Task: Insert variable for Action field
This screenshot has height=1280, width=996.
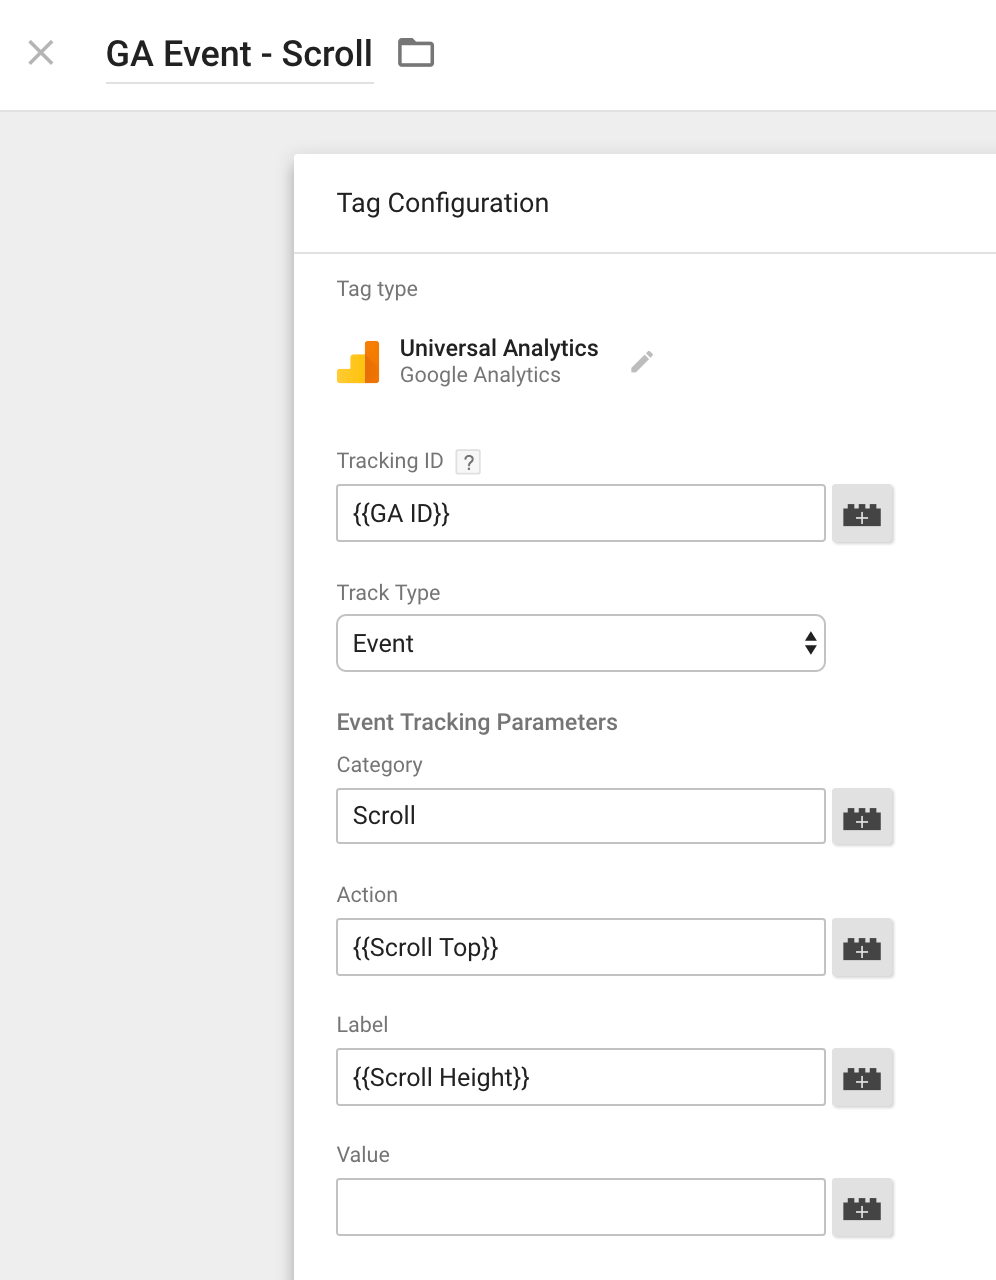Action: [862, 947]
